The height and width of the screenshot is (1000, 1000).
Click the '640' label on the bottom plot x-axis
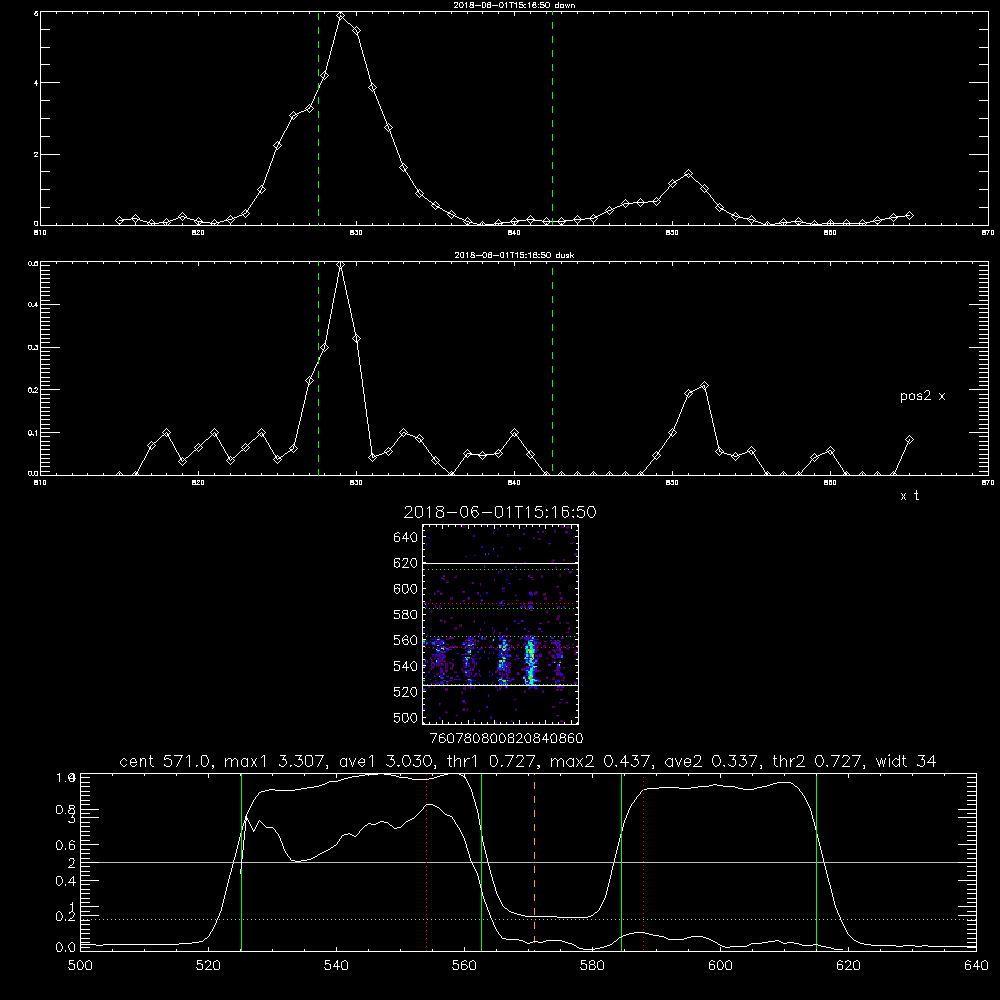pos(976,966)
